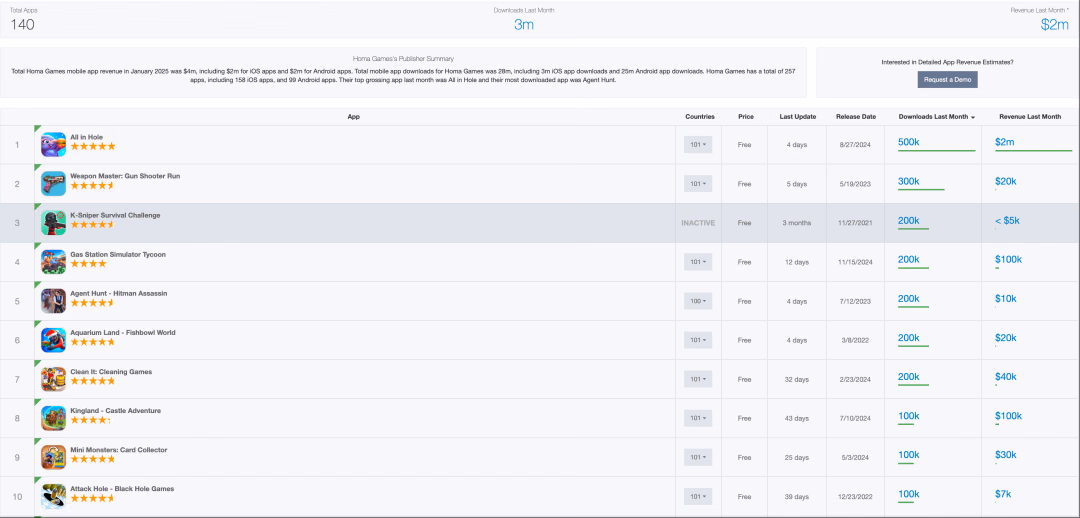1080x518 pixels.
Task: Open the All in Hole title link
Action: 87,137
